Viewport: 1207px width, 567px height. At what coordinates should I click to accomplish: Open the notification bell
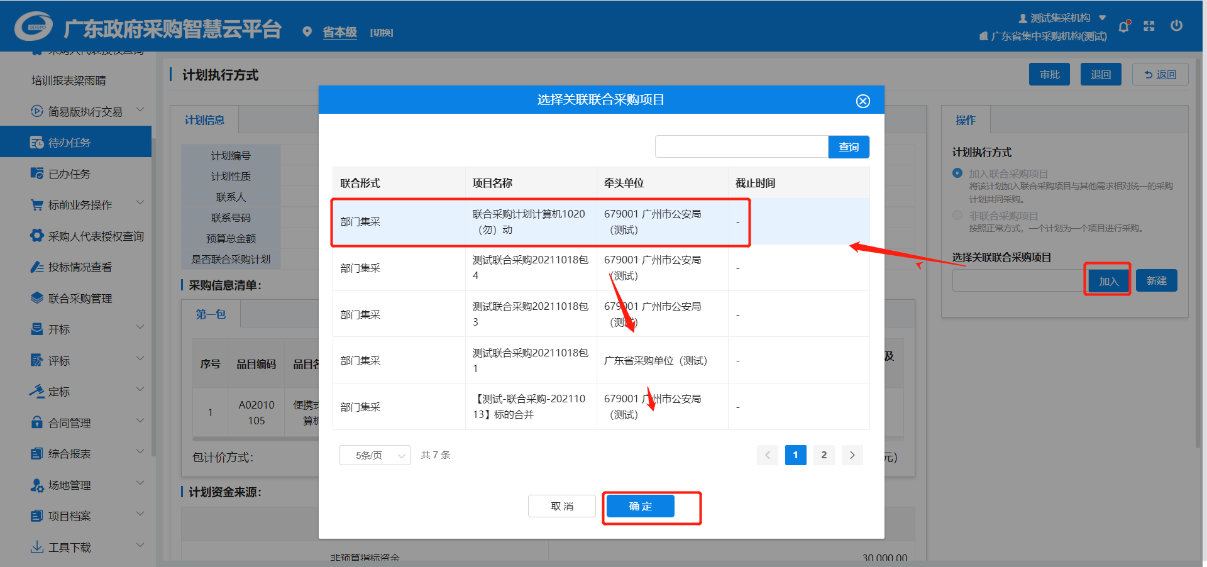(x=1124, y=27)
